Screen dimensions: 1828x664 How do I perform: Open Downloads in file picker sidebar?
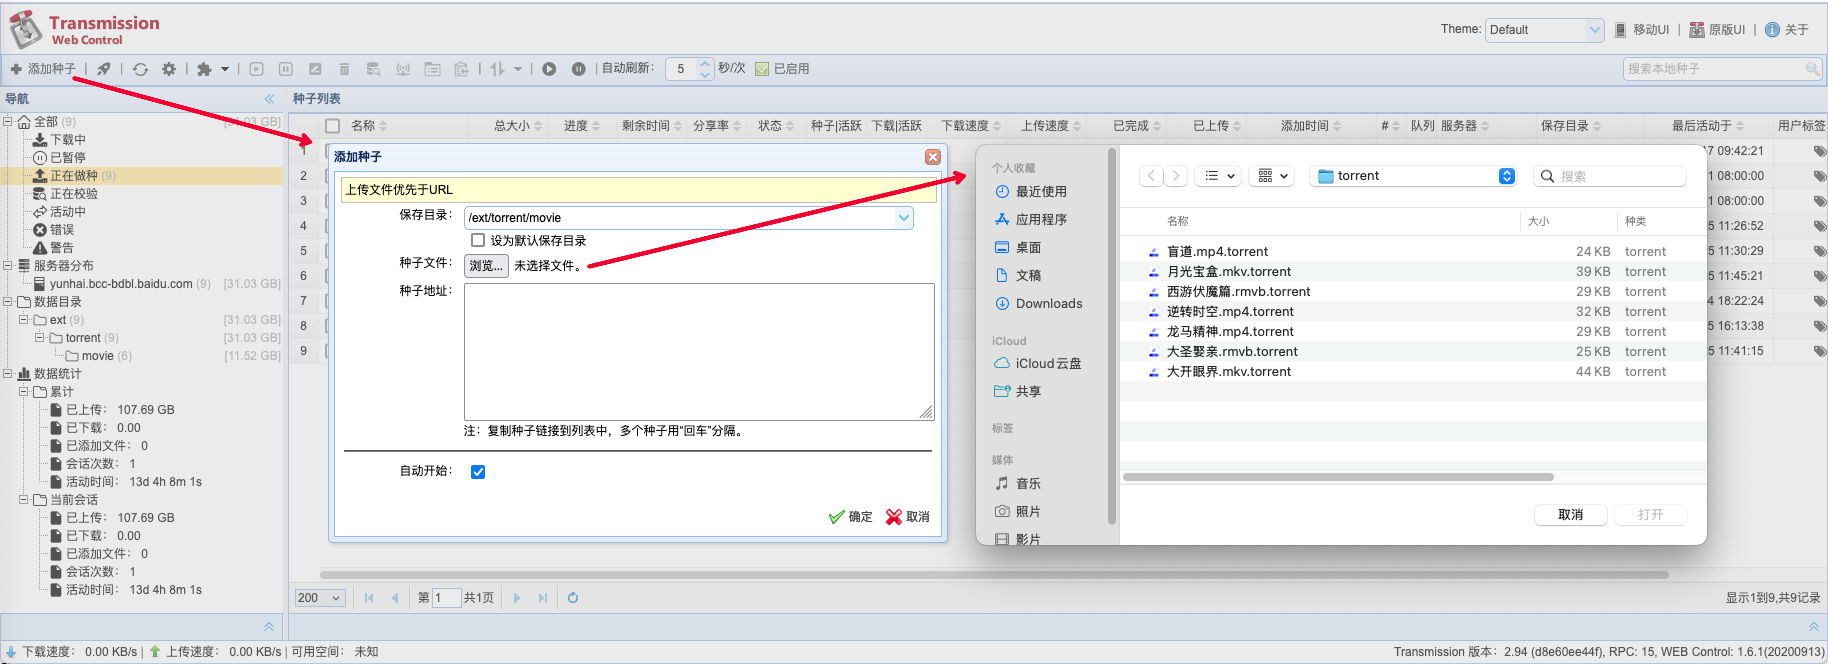coord(1038,304)
